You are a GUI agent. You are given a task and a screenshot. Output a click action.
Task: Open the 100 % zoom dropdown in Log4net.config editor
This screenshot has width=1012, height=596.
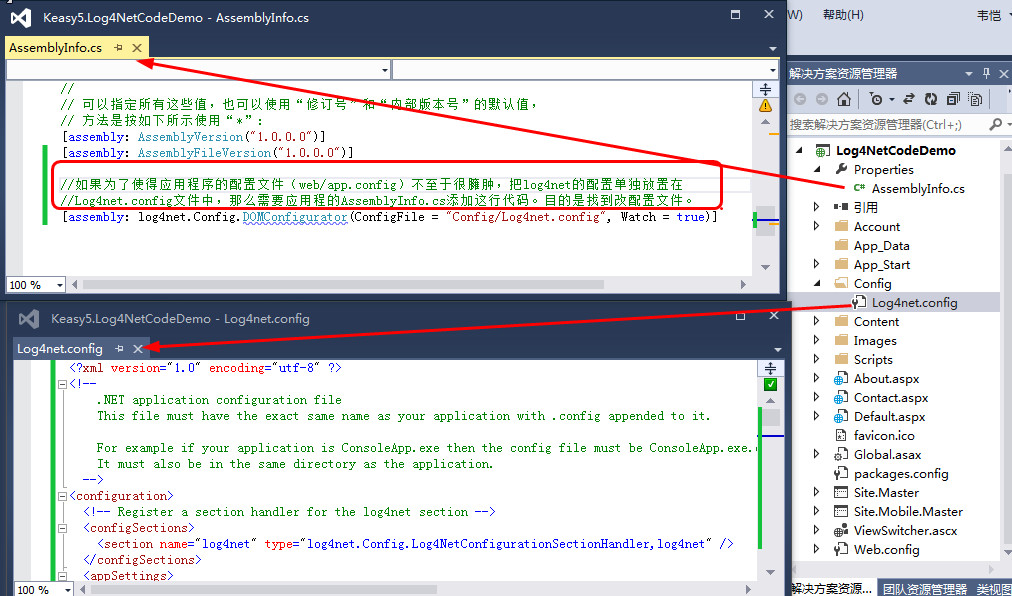(x=68, y=590)
